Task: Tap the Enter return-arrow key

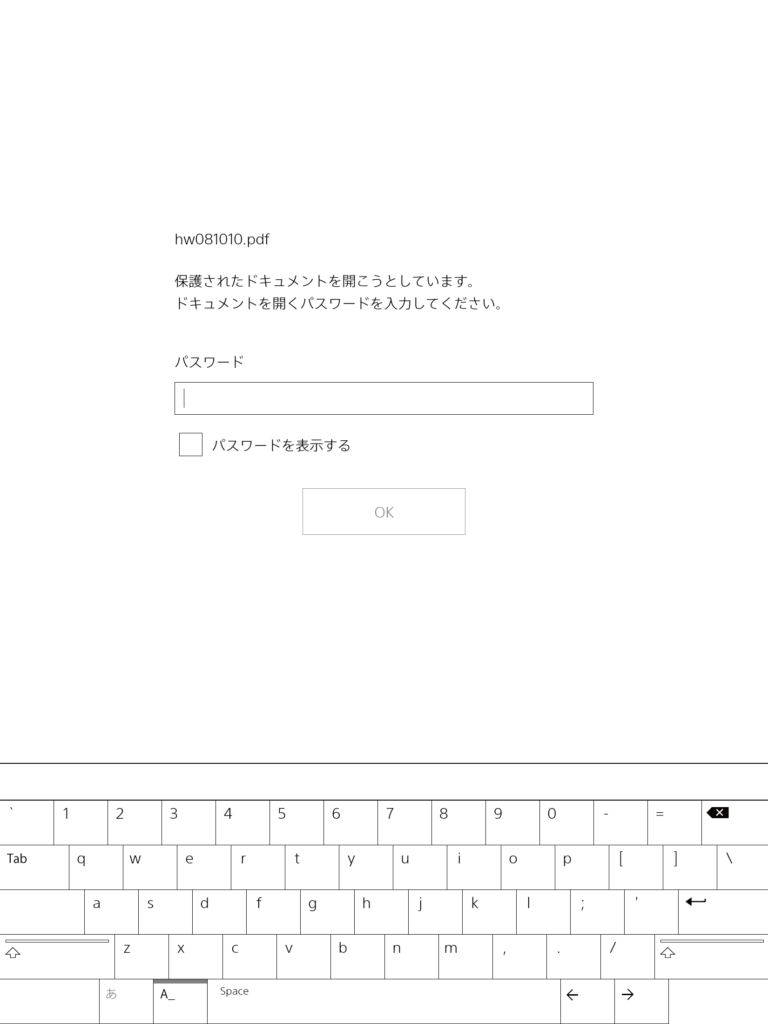Action: (x=723, y=912)
